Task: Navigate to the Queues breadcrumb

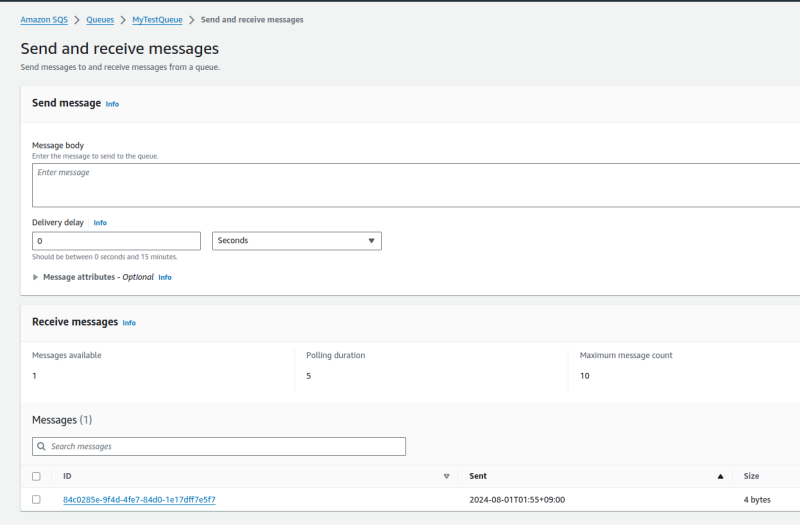Action: click(x=100, y=20)
